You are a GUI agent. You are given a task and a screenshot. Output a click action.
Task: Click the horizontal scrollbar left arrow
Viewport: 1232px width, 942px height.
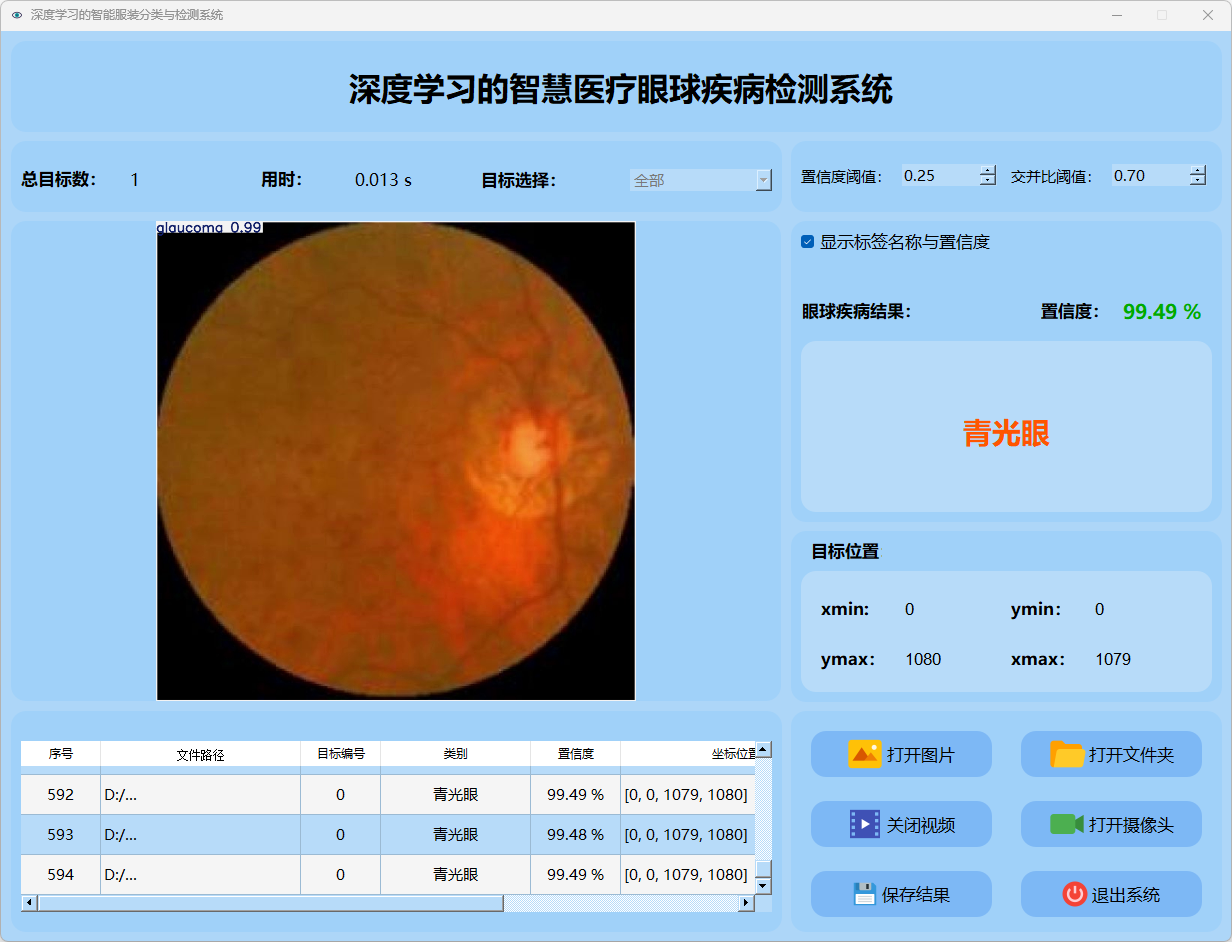click(29, 903)
